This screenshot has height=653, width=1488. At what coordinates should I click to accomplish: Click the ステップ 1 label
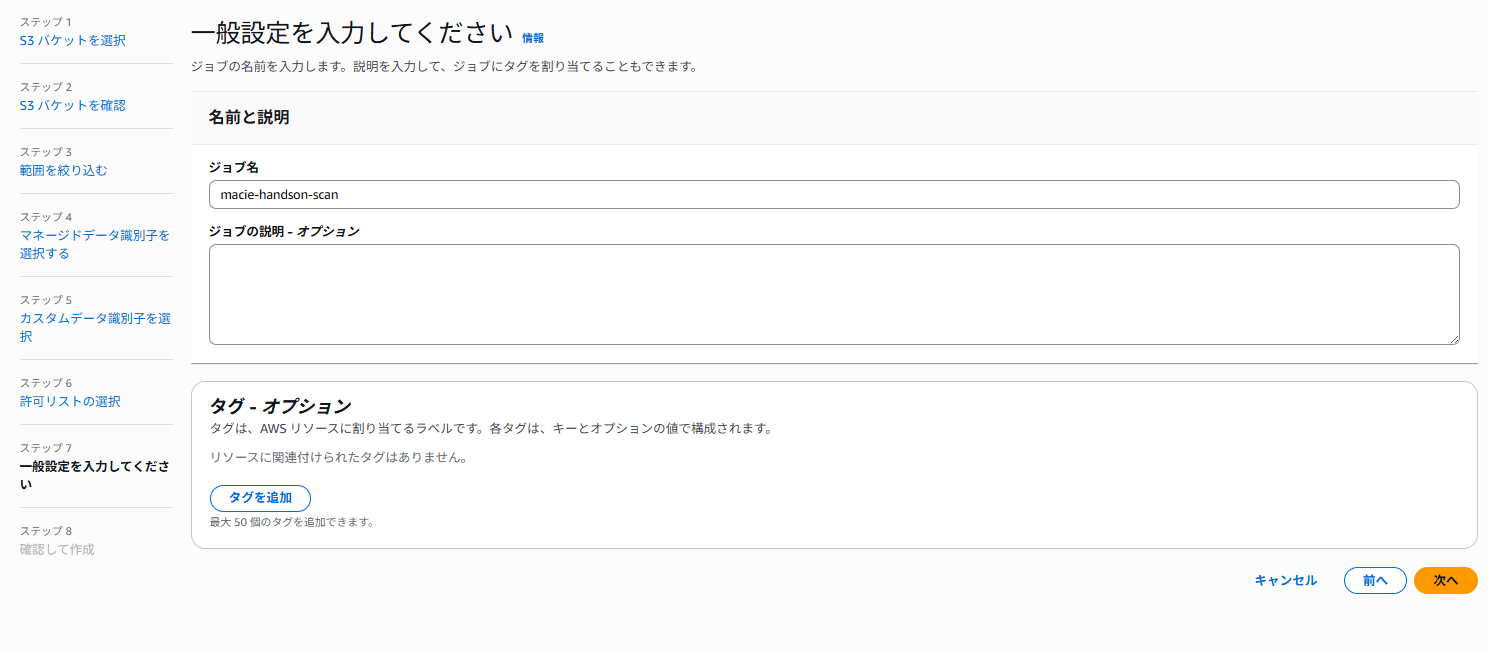tap(46, 22)
